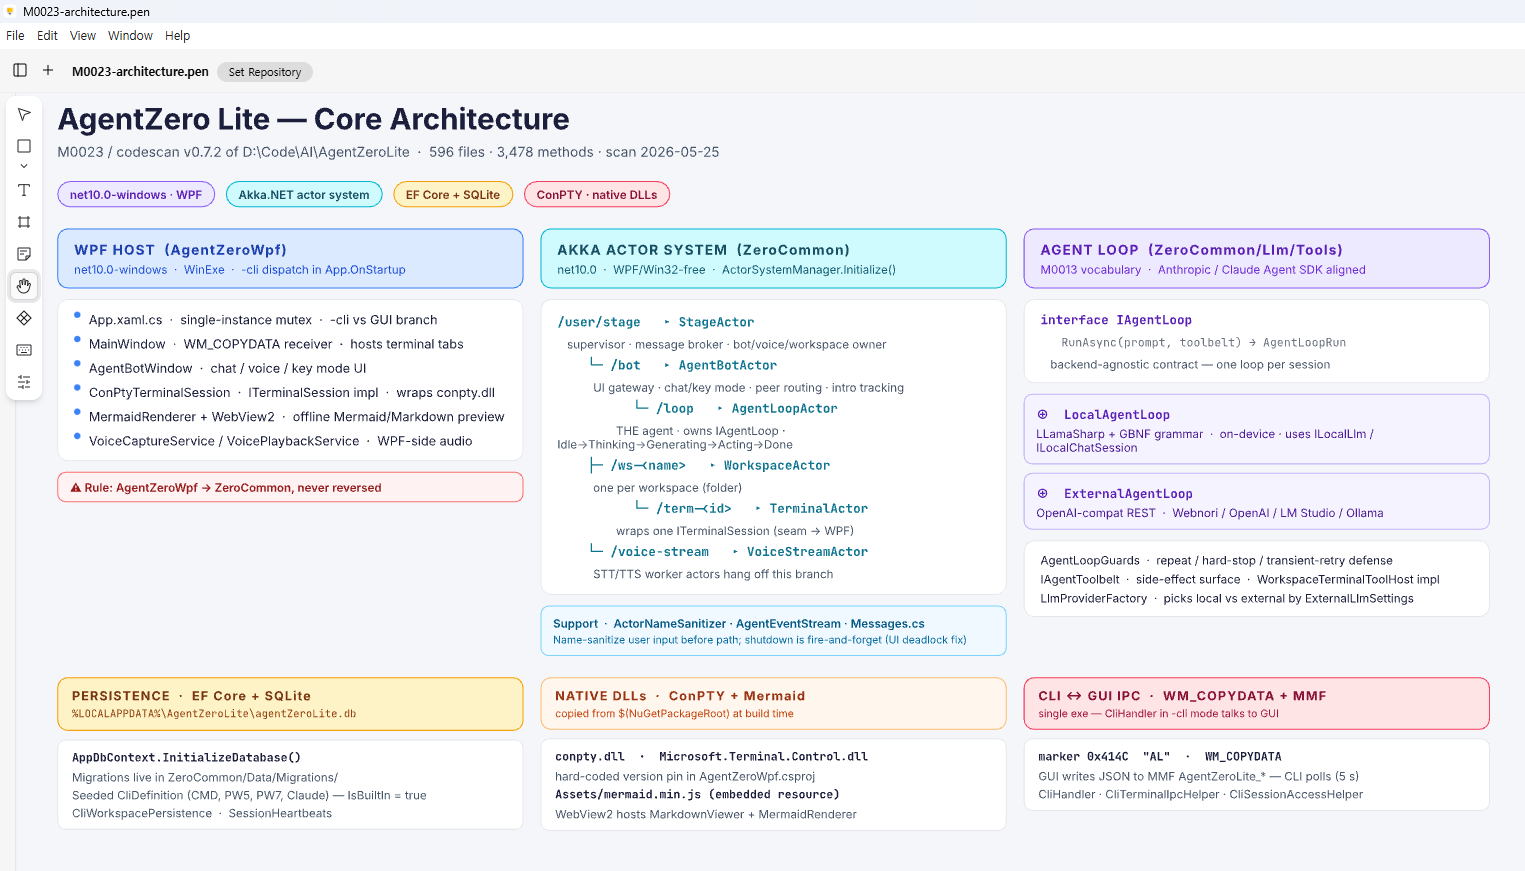Select the 'NATIVE DLLs · ConPTY + Mermaid' header
The image size is (1525, 871).
[774, 704]
